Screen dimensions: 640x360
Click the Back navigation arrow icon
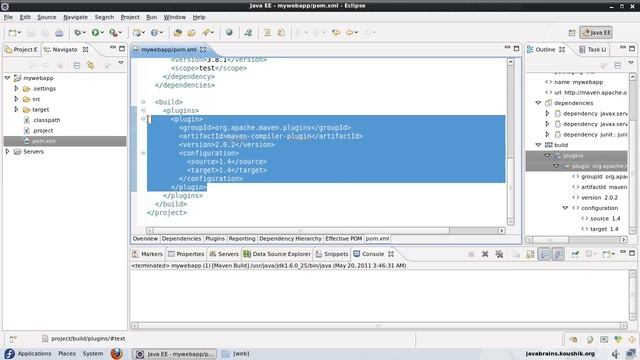pos(349,33)
